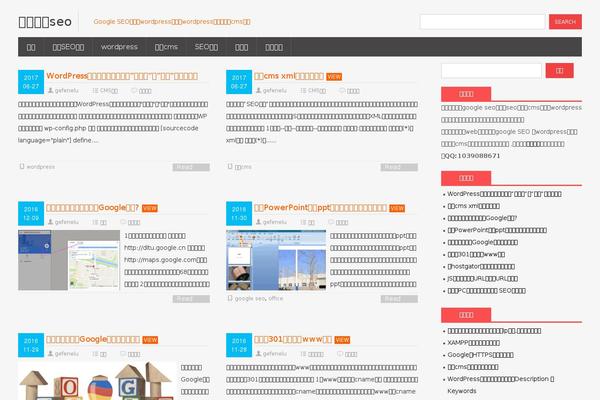Click tag icon beside google seo, office tags
Screen dimensions: 600x400
[x=230, y=298]
